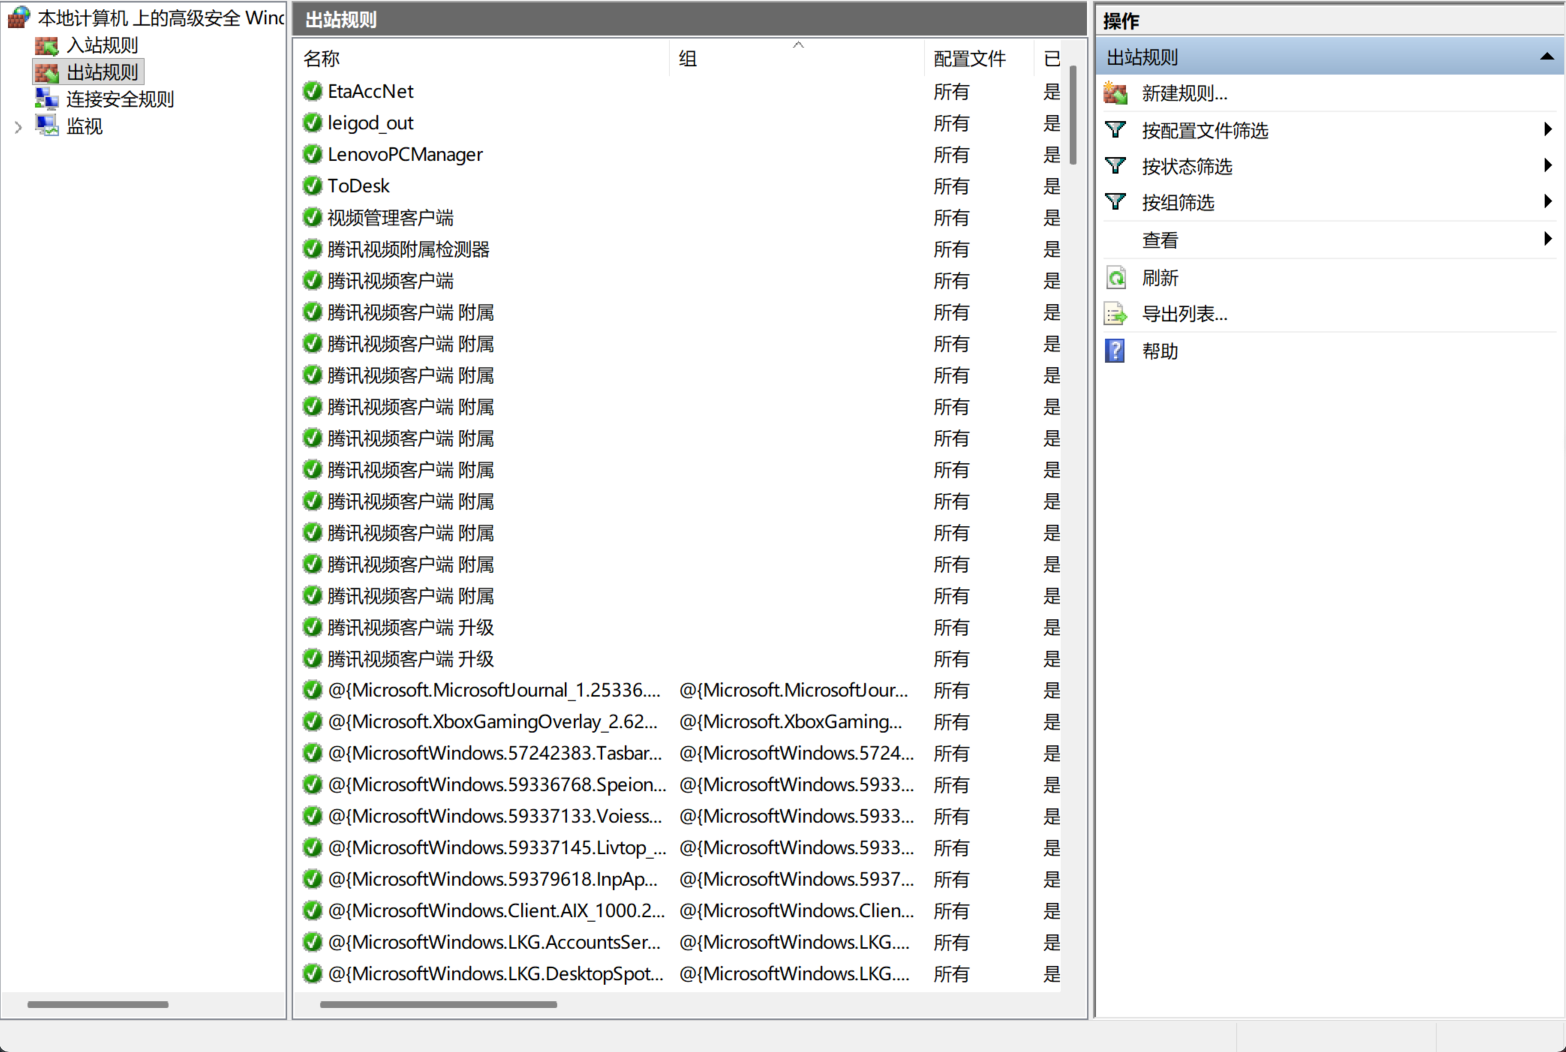1566x1052 pixels.
Task: Click the horizontal scrollbar under the rules list
Action: (438, 1004)
